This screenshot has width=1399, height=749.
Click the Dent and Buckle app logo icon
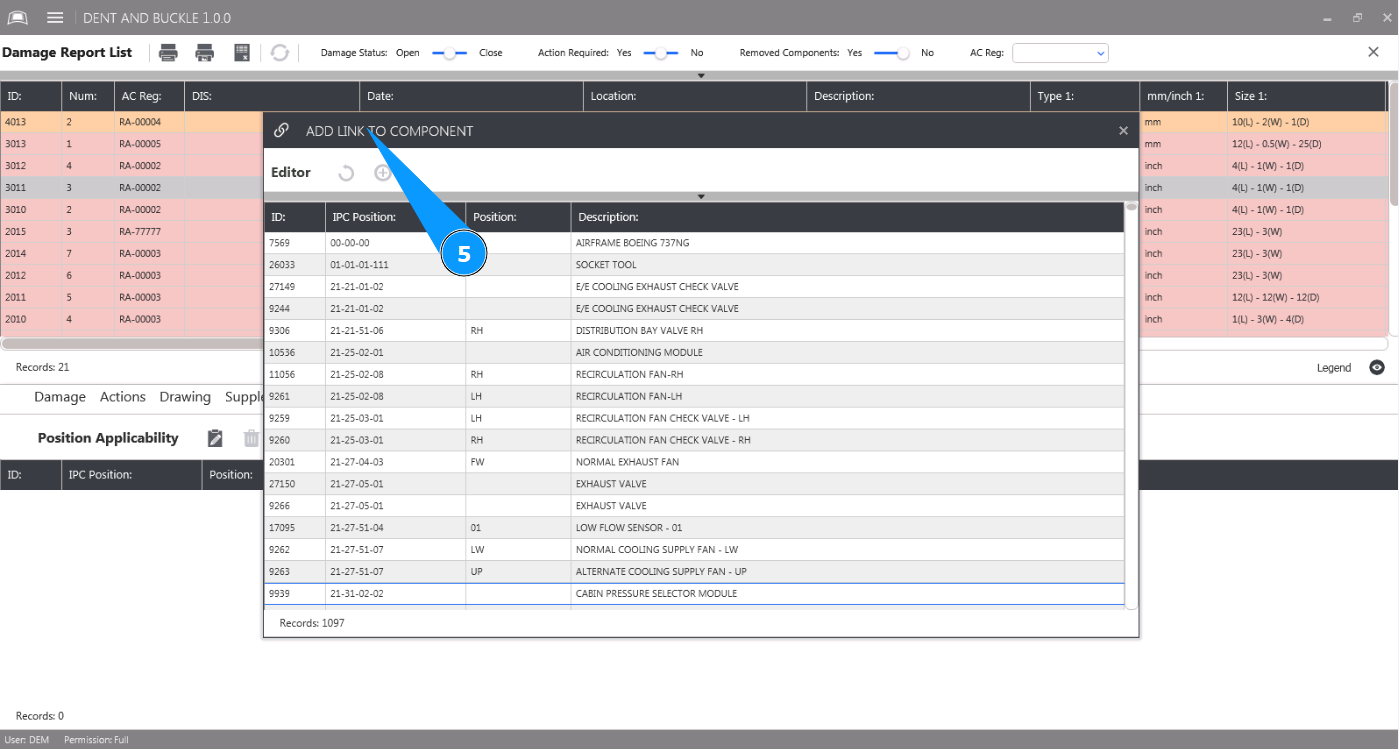pos(18,18)
